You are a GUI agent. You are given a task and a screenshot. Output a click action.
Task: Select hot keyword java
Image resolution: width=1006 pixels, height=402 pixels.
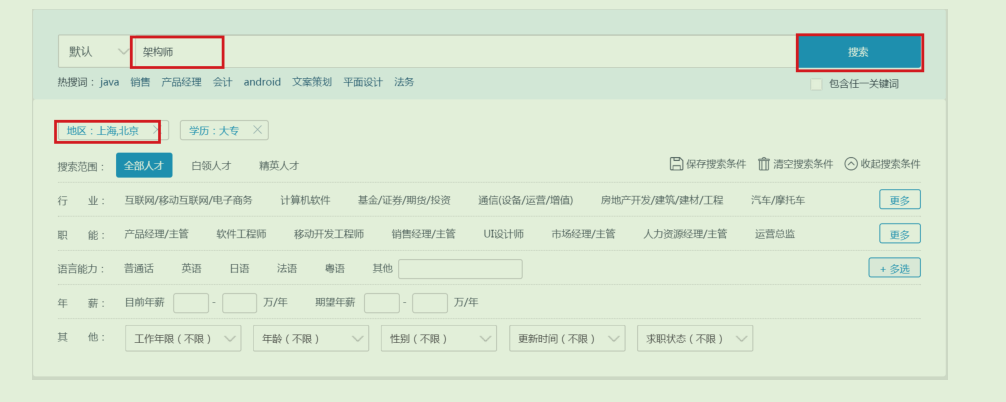pos(110,82)
